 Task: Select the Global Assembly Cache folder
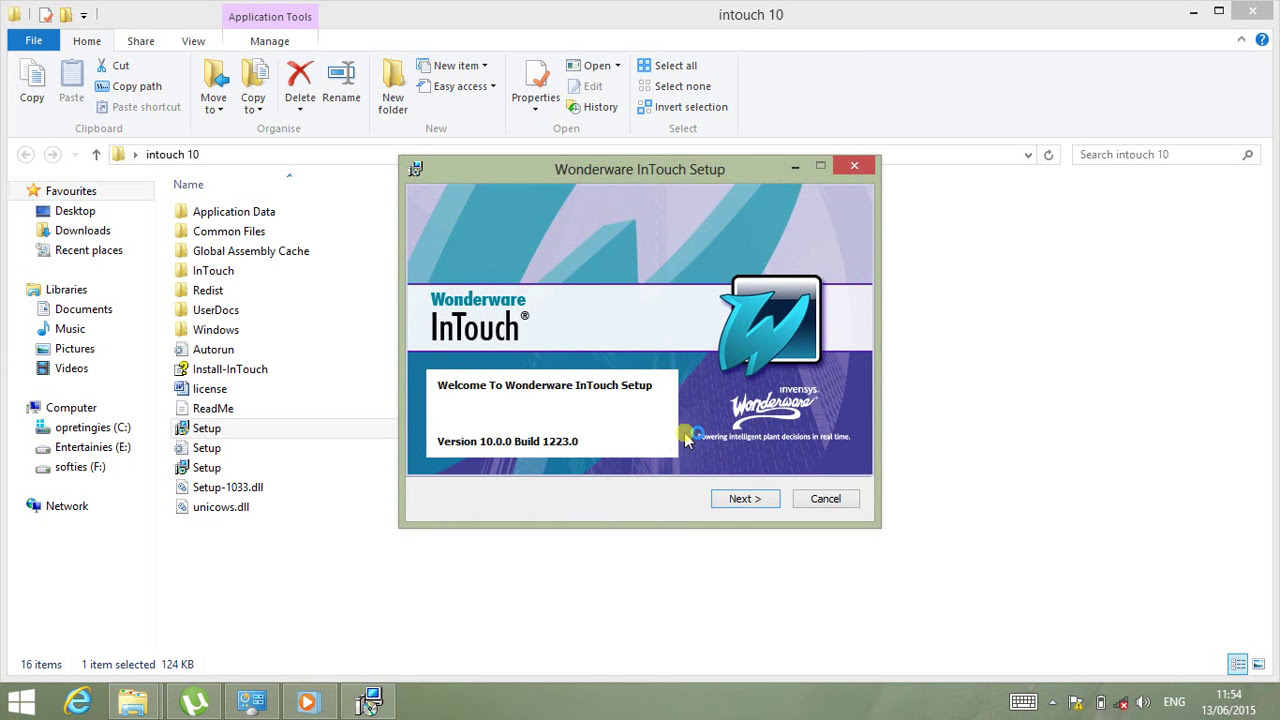pyautogui.click(x=250, y=251)
